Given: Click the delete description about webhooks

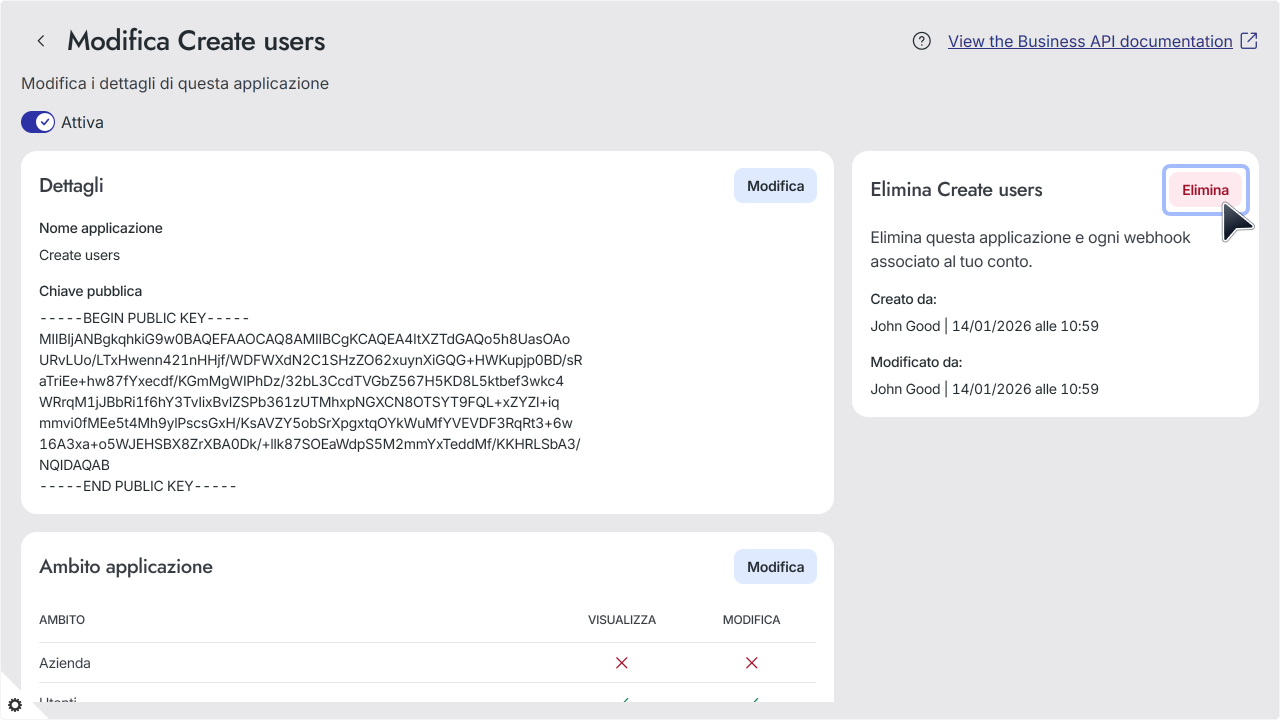Looking at the screenshot, I should (x=1030, y=250).
